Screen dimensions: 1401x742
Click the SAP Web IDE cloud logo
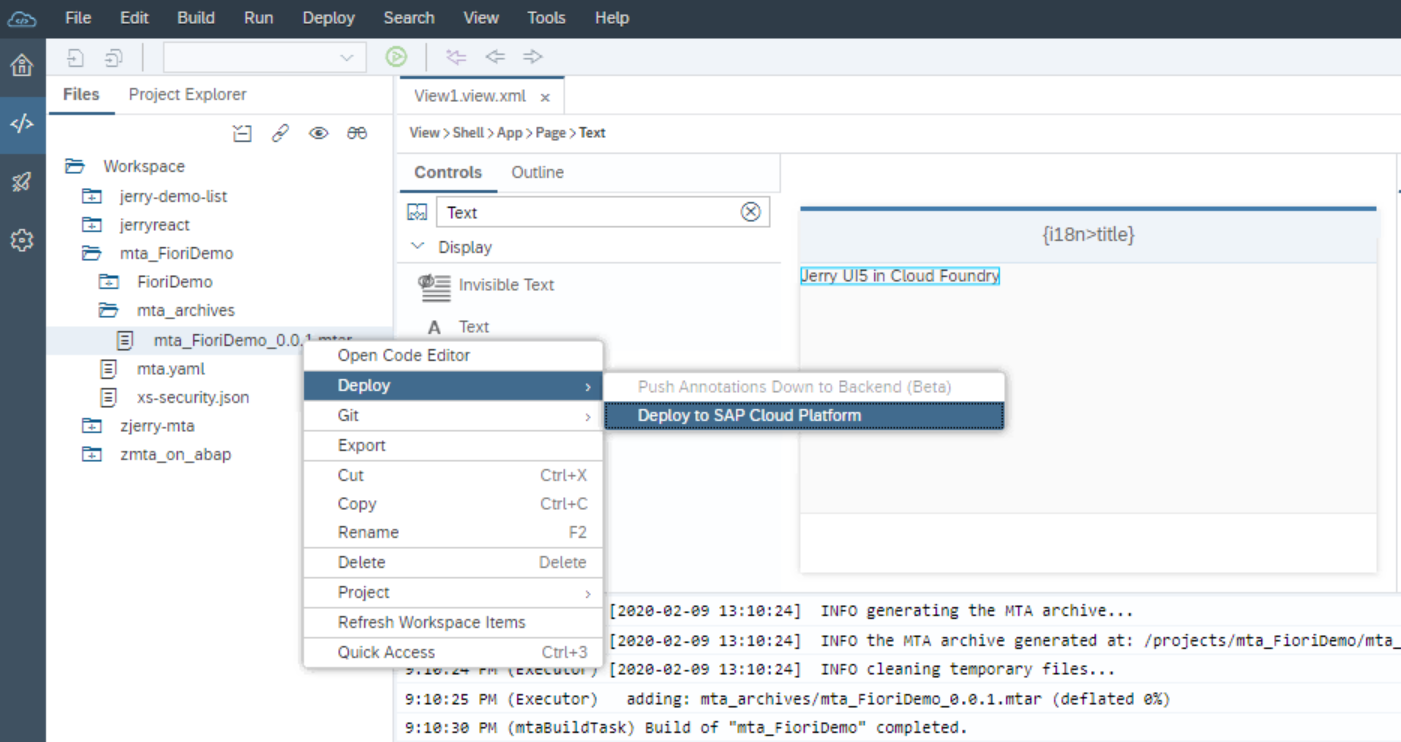click(22, 18)
